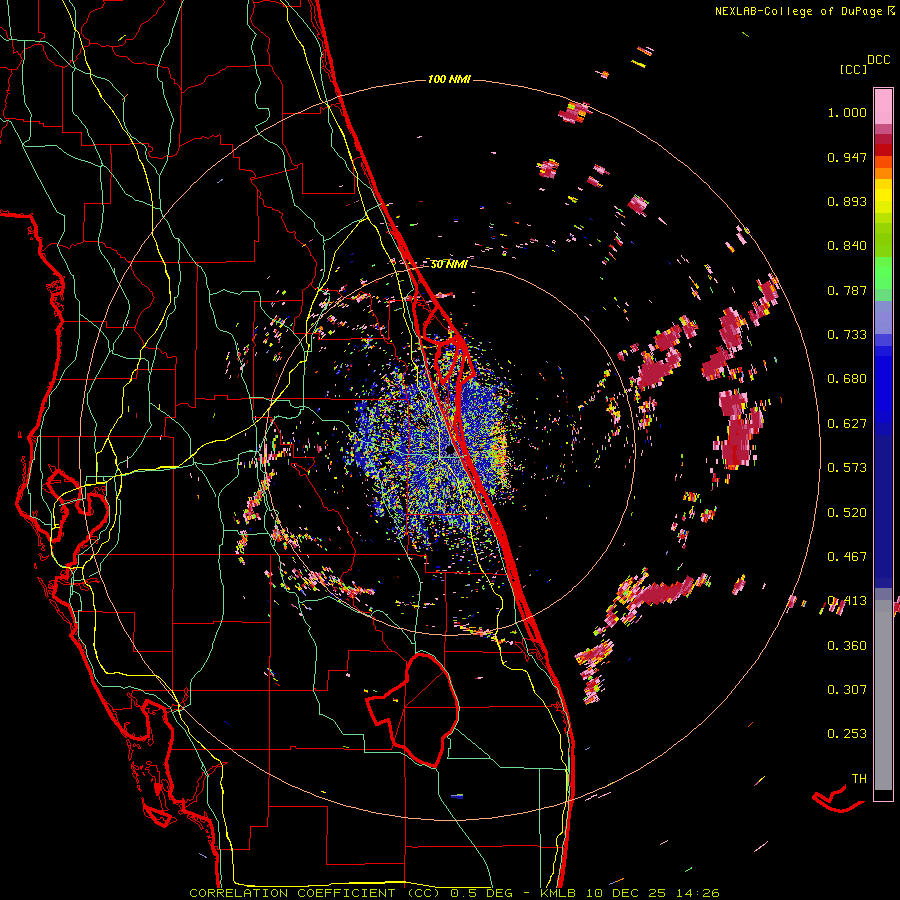Click the 0.787 scale value
900x900 pixels.
pos(847,290)
